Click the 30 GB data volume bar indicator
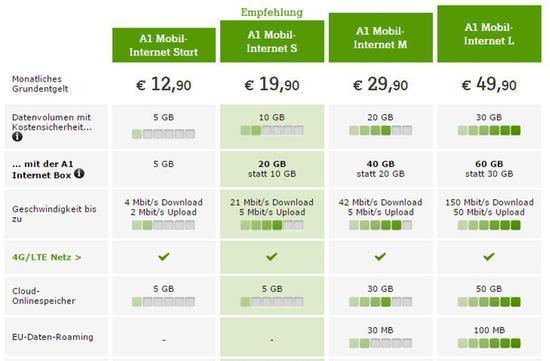Image resolution: width=550 pixels, height=361 pixels. point(489,131)
